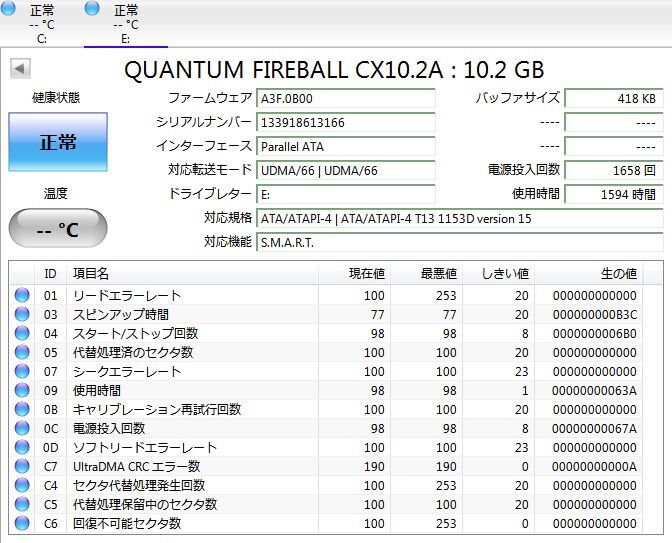
Task: Click status icon for 07 シークエラーレート
Action: (22, 371)
